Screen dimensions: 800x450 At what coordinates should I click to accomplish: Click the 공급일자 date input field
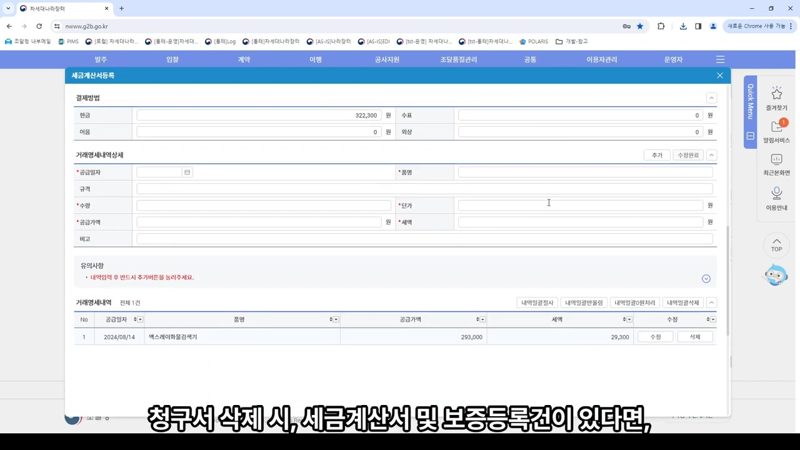point(159,172)
